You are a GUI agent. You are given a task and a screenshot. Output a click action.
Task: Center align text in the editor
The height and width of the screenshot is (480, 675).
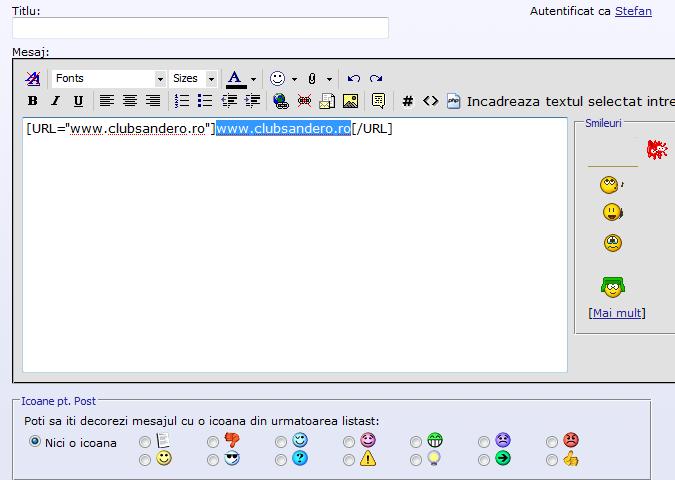(130, 101)
